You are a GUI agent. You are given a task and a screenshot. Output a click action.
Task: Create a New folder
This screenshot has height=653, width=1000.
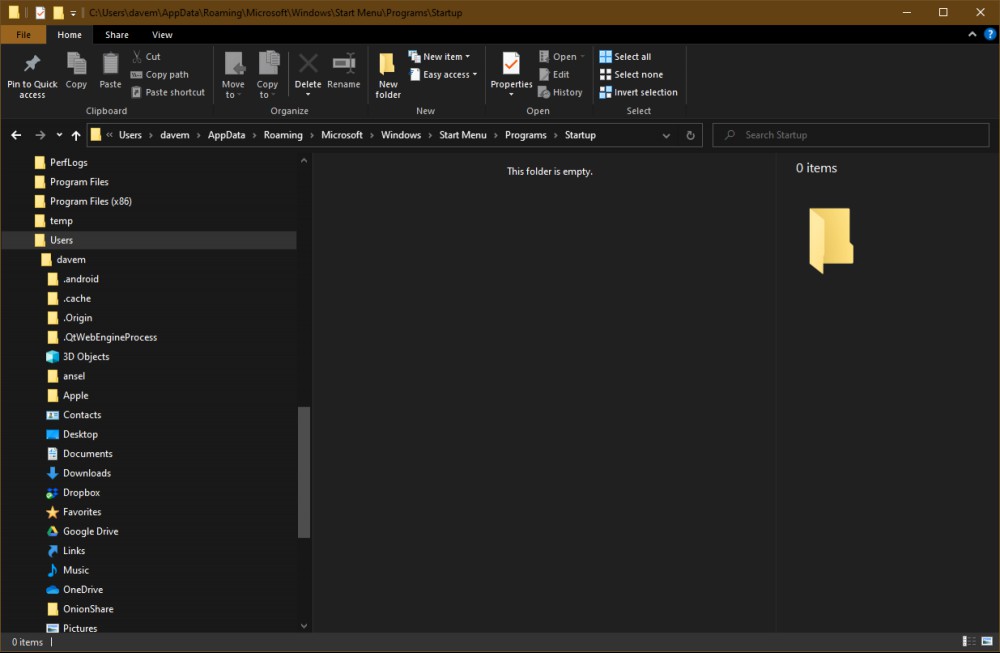click(x=388, y=75)
